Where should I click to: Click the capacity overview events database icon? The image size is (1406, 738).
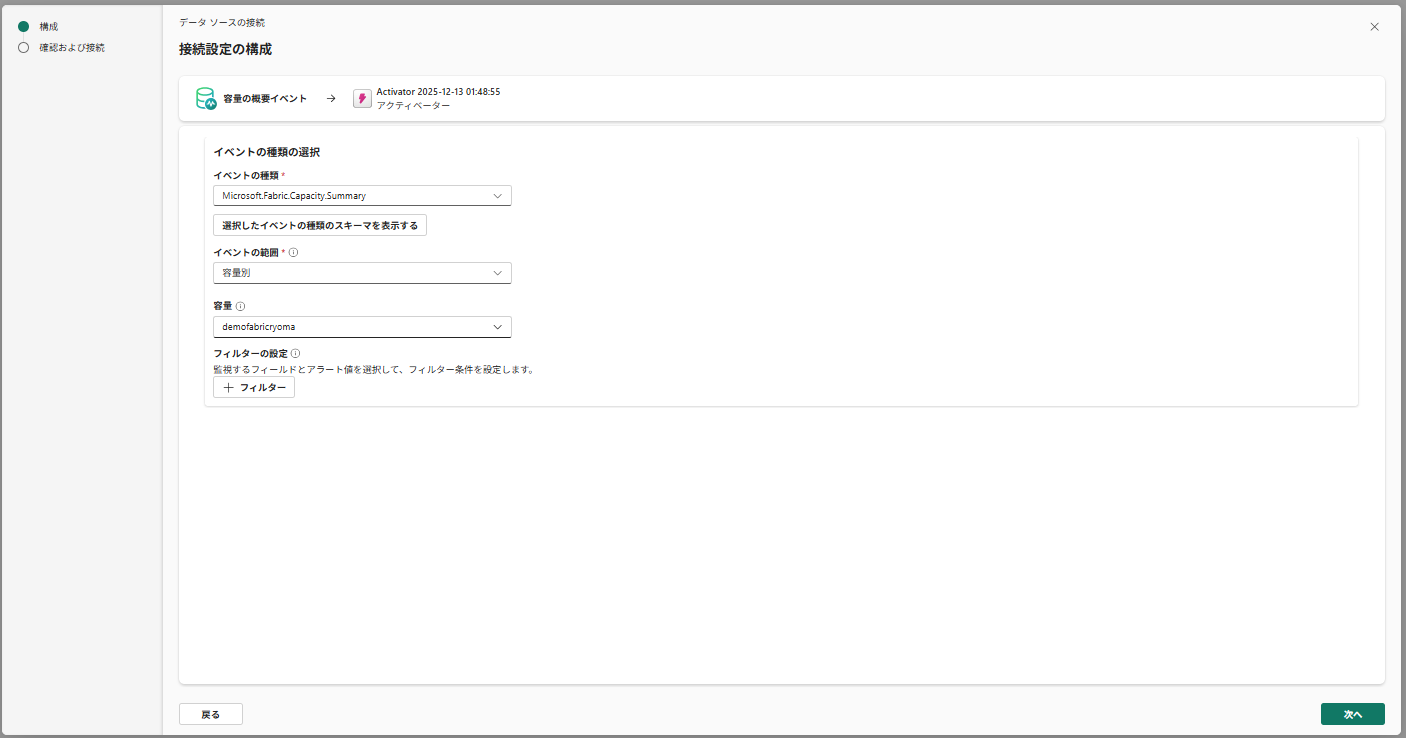[206, 98]
